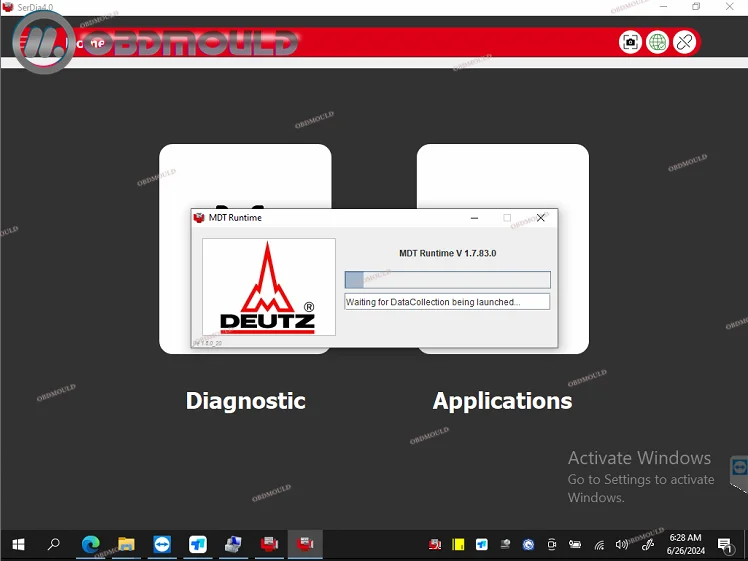Image resolution: width=748 pixels, height=561 pixels.
Task: Click the MDT Runtime progress bar
Action: click(447, 280)
